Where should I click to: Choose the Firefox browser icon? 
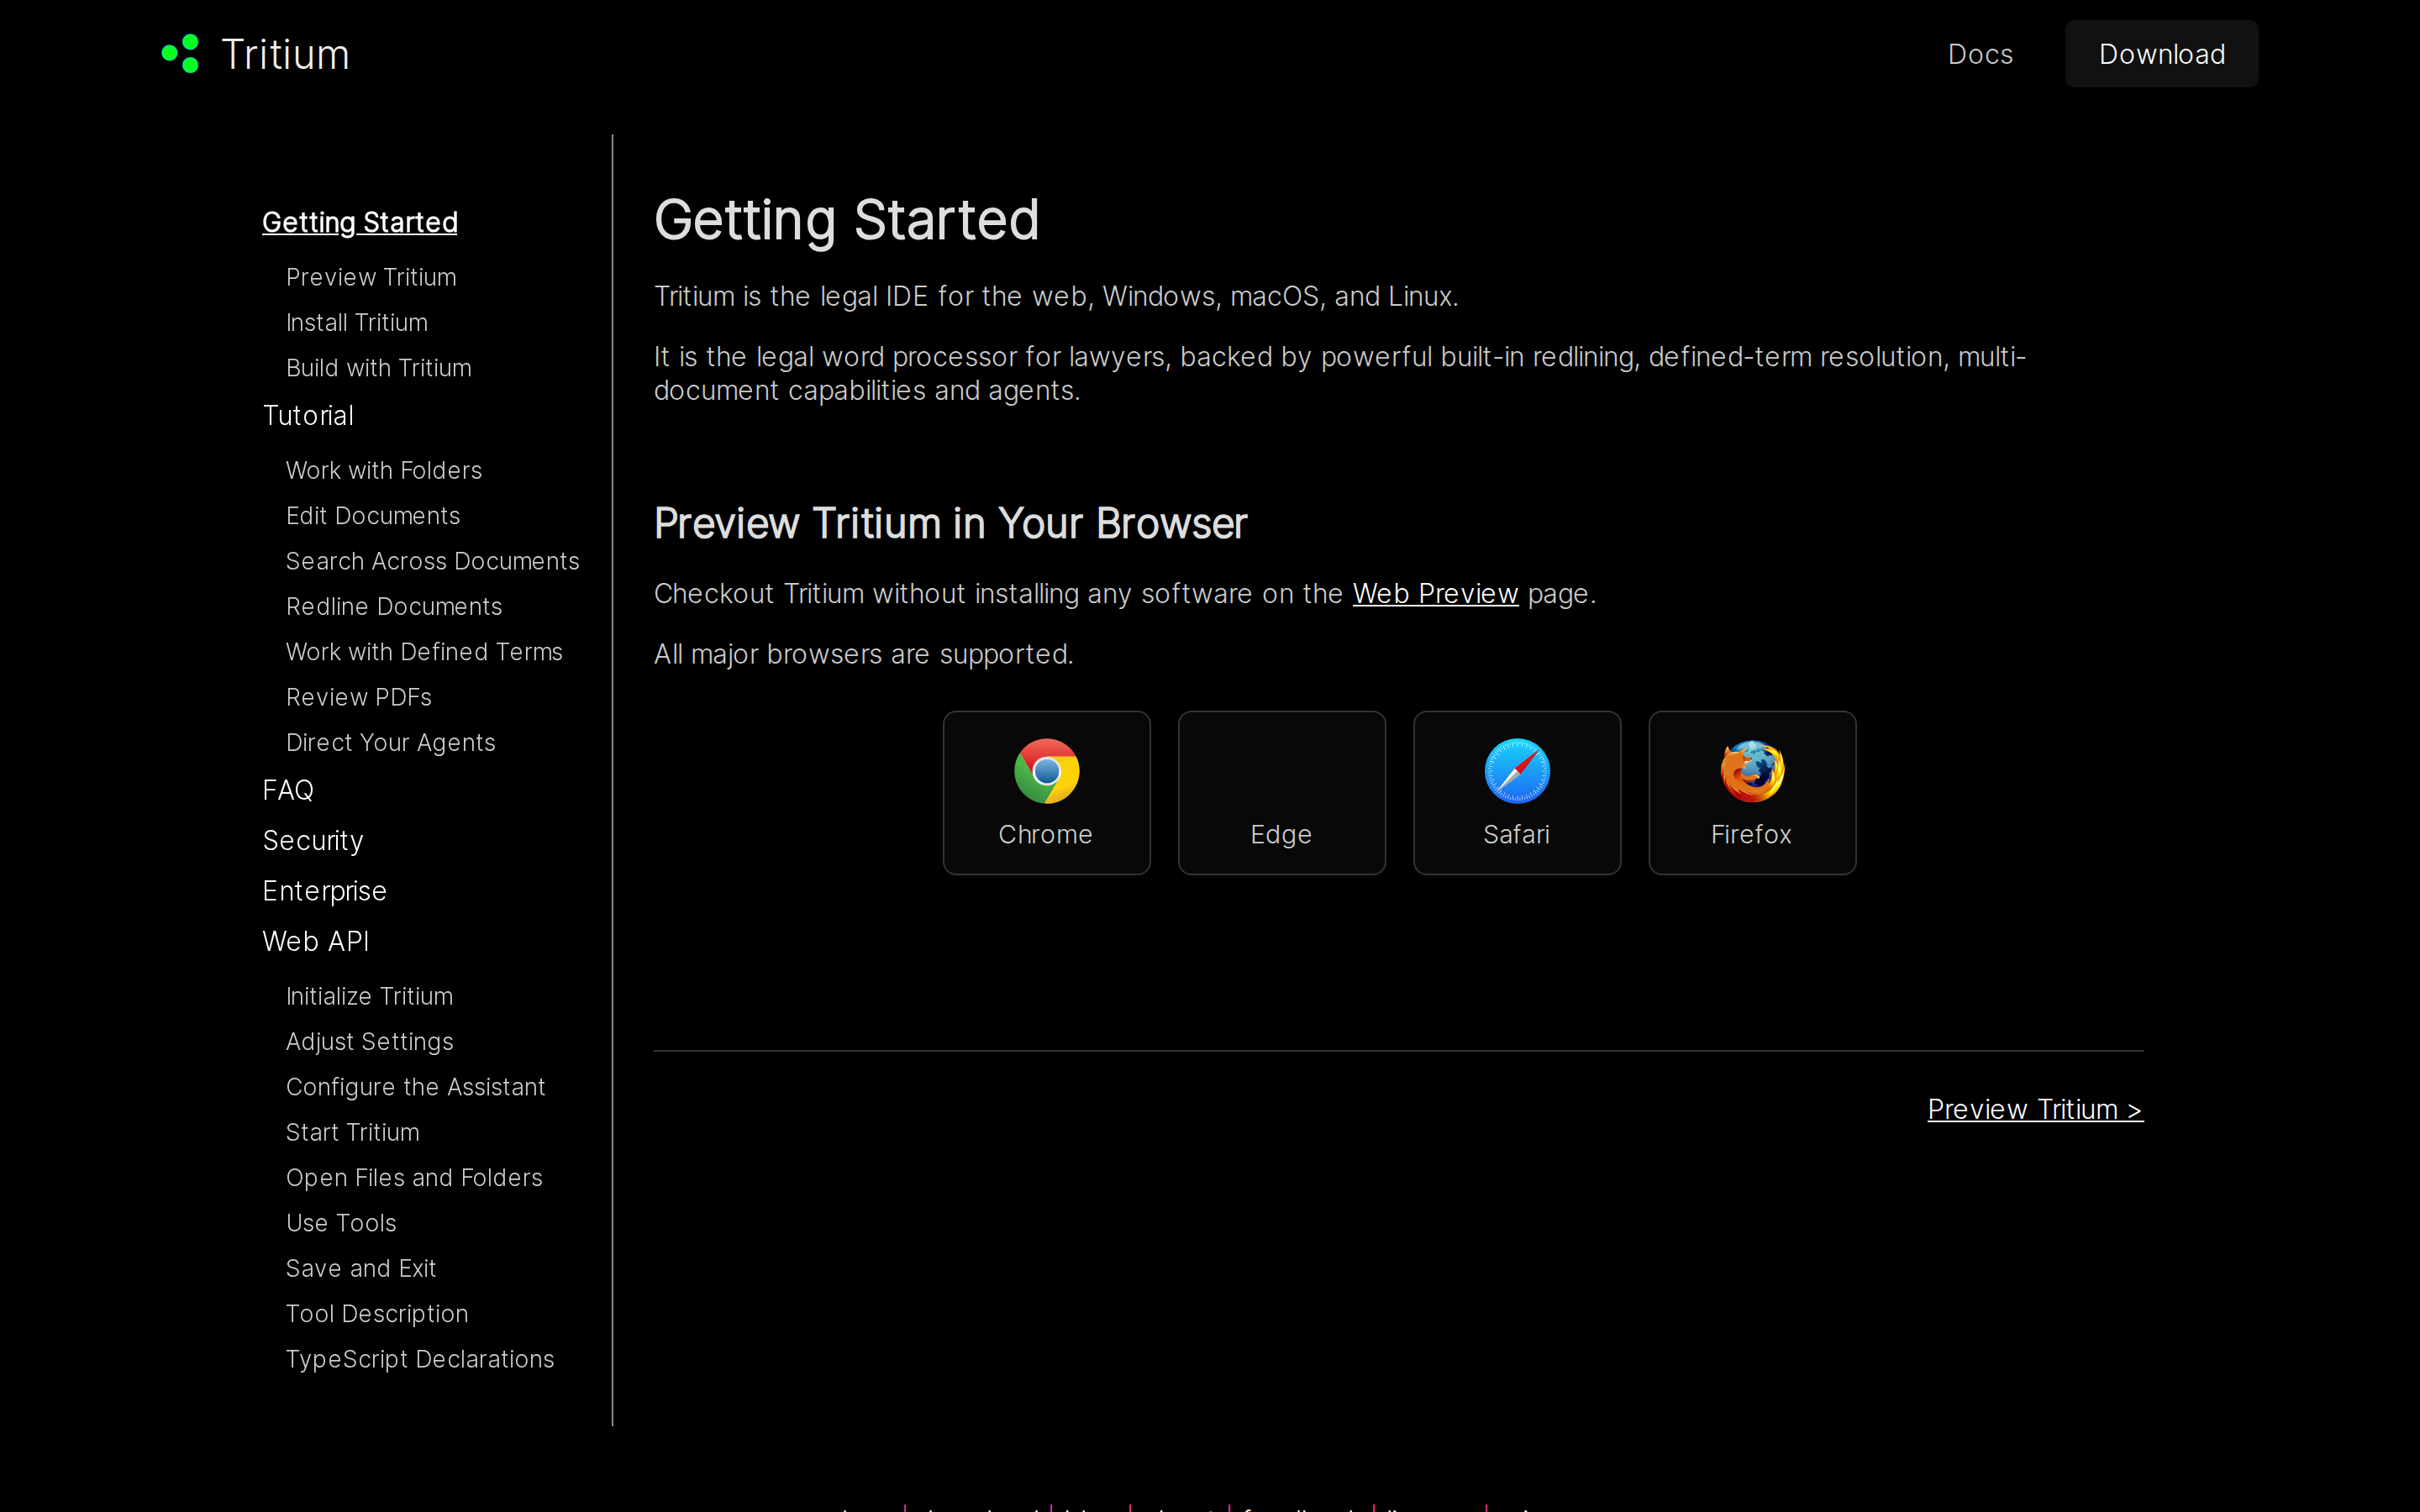[x=1752, y=771]
